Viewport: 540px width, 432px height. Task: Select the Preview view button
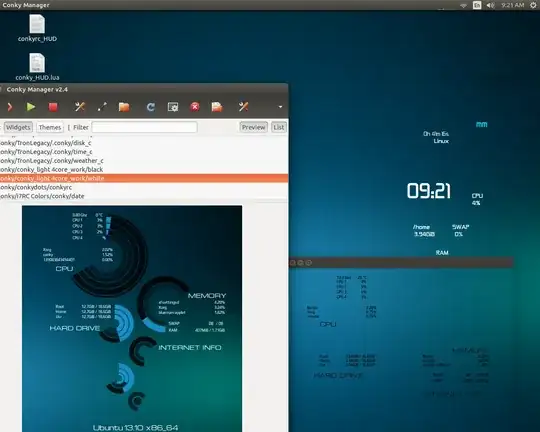[253, 127]
